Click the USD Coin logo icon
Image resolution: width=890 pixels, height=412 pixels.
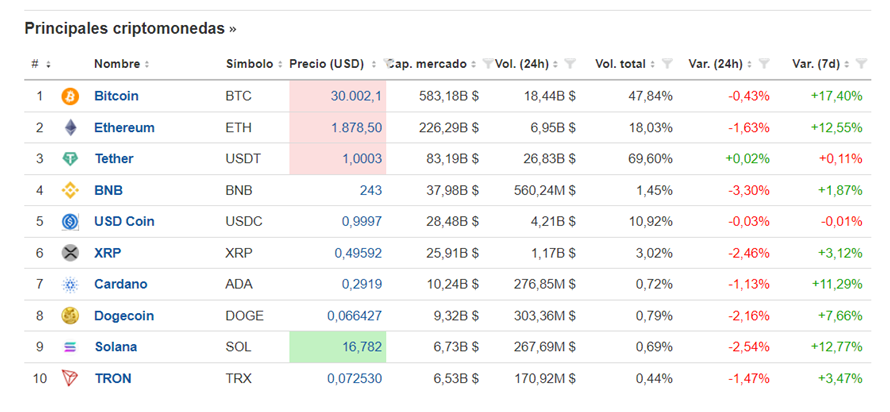coord(70,221)
